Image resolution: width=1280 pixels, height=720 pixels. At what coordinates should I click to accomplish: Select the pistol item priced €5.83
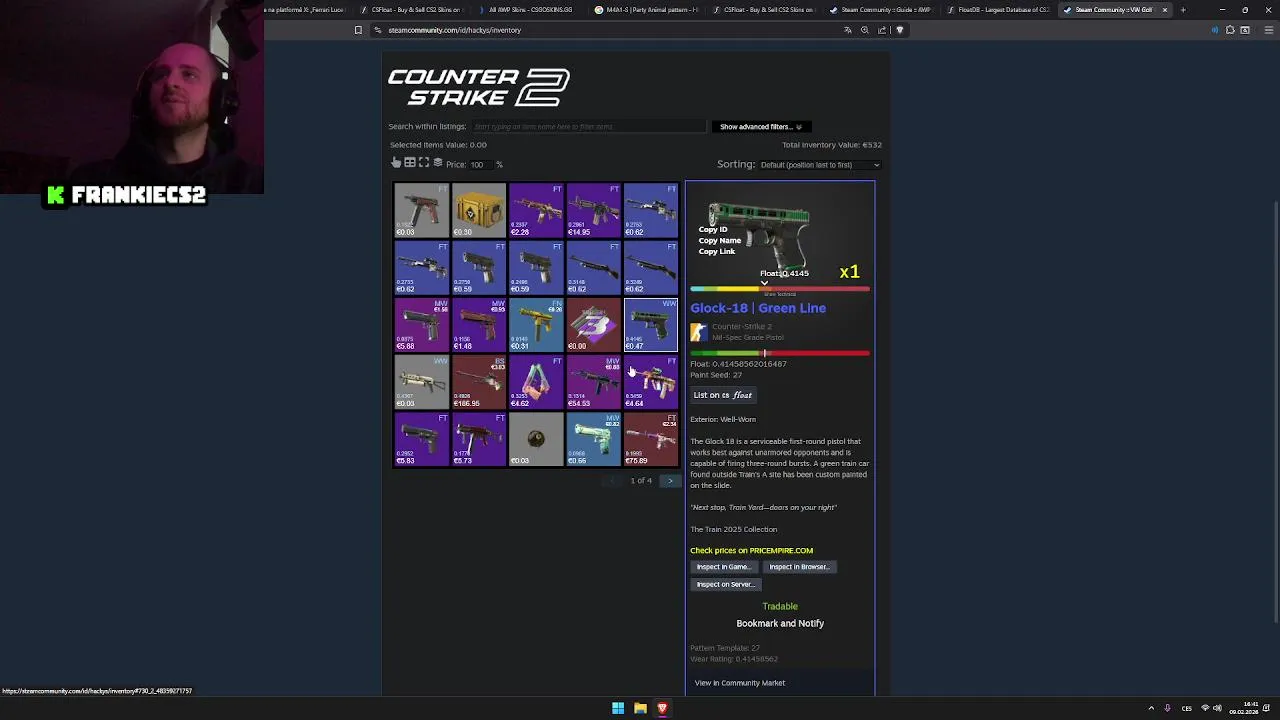pyautogui.click(x=421, y=440)
